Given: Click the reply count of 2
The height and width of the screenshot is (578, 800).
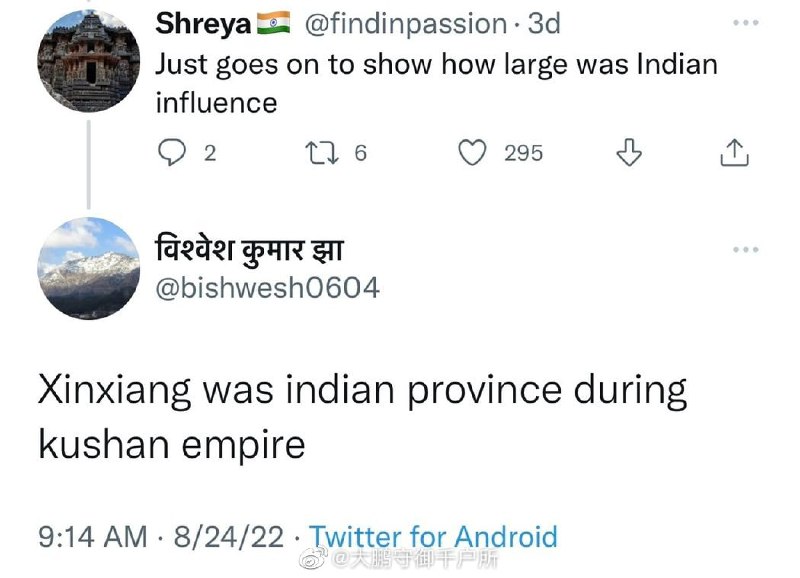Looking at the screenshot, I should pyautogui.click(x=209, y=153).
